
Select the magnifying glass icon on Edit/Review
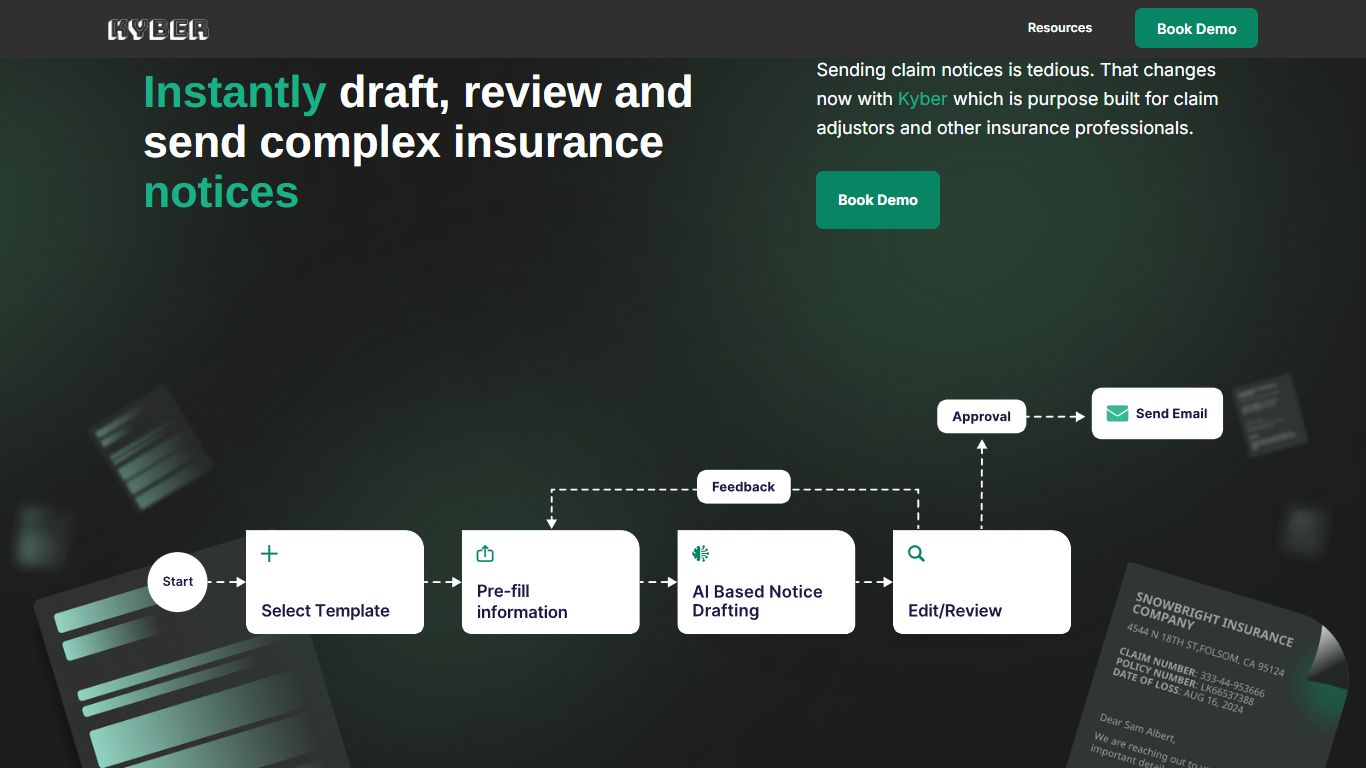[x=916, y=553]
